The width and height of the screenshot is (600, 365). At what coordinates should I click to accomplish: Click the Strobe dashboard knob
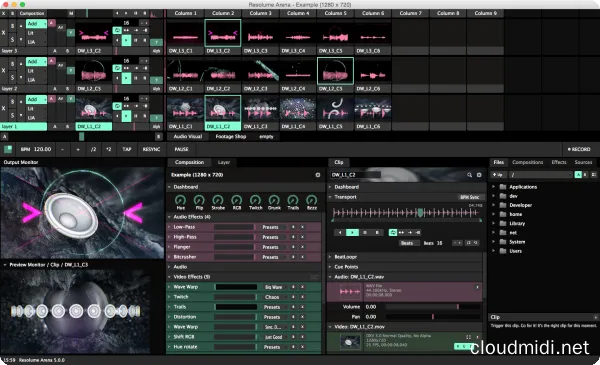[218, 200]
